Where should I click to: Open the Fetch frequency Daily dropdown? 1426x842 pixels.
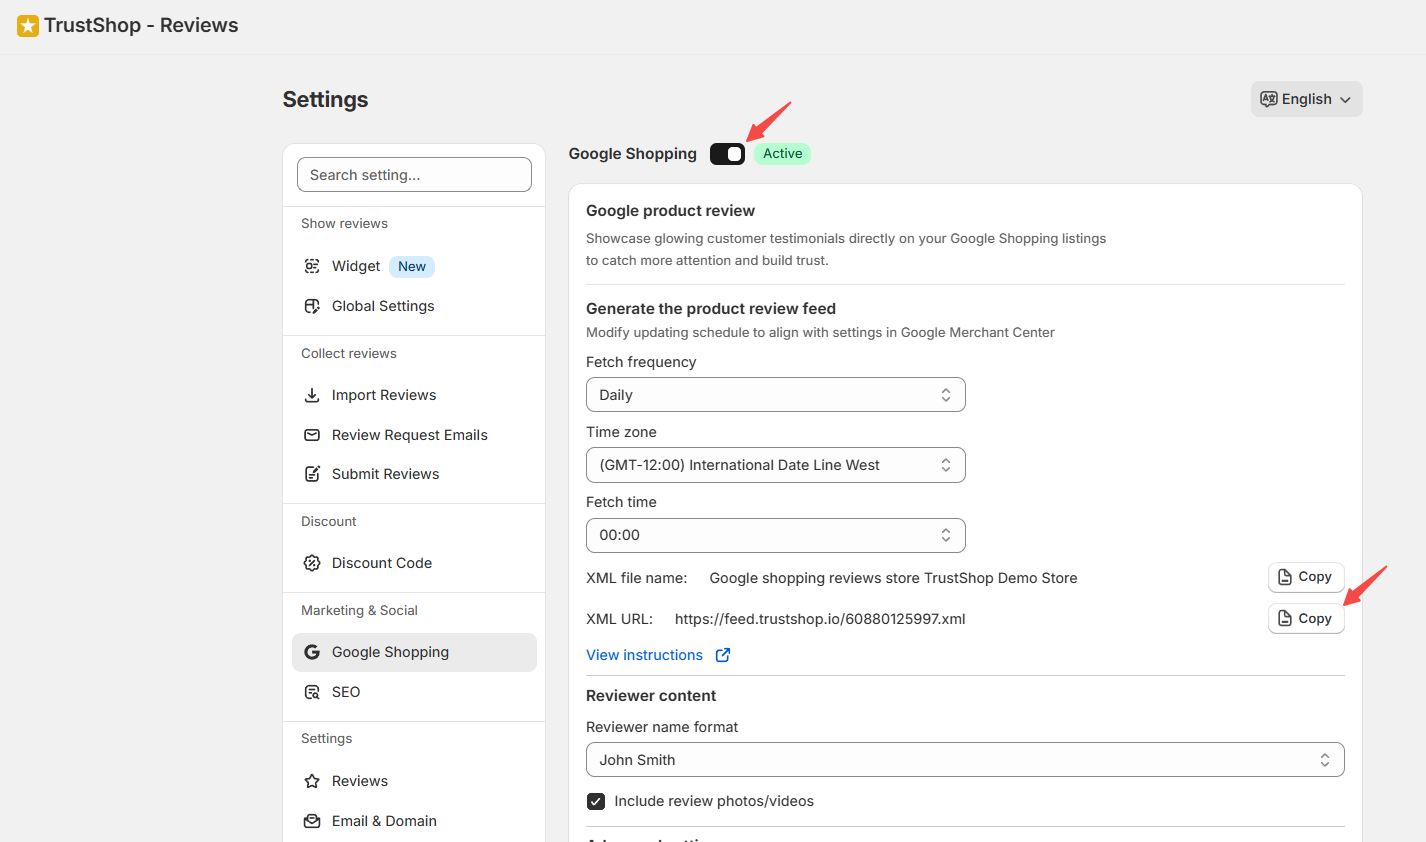click(x=775, y=395)
